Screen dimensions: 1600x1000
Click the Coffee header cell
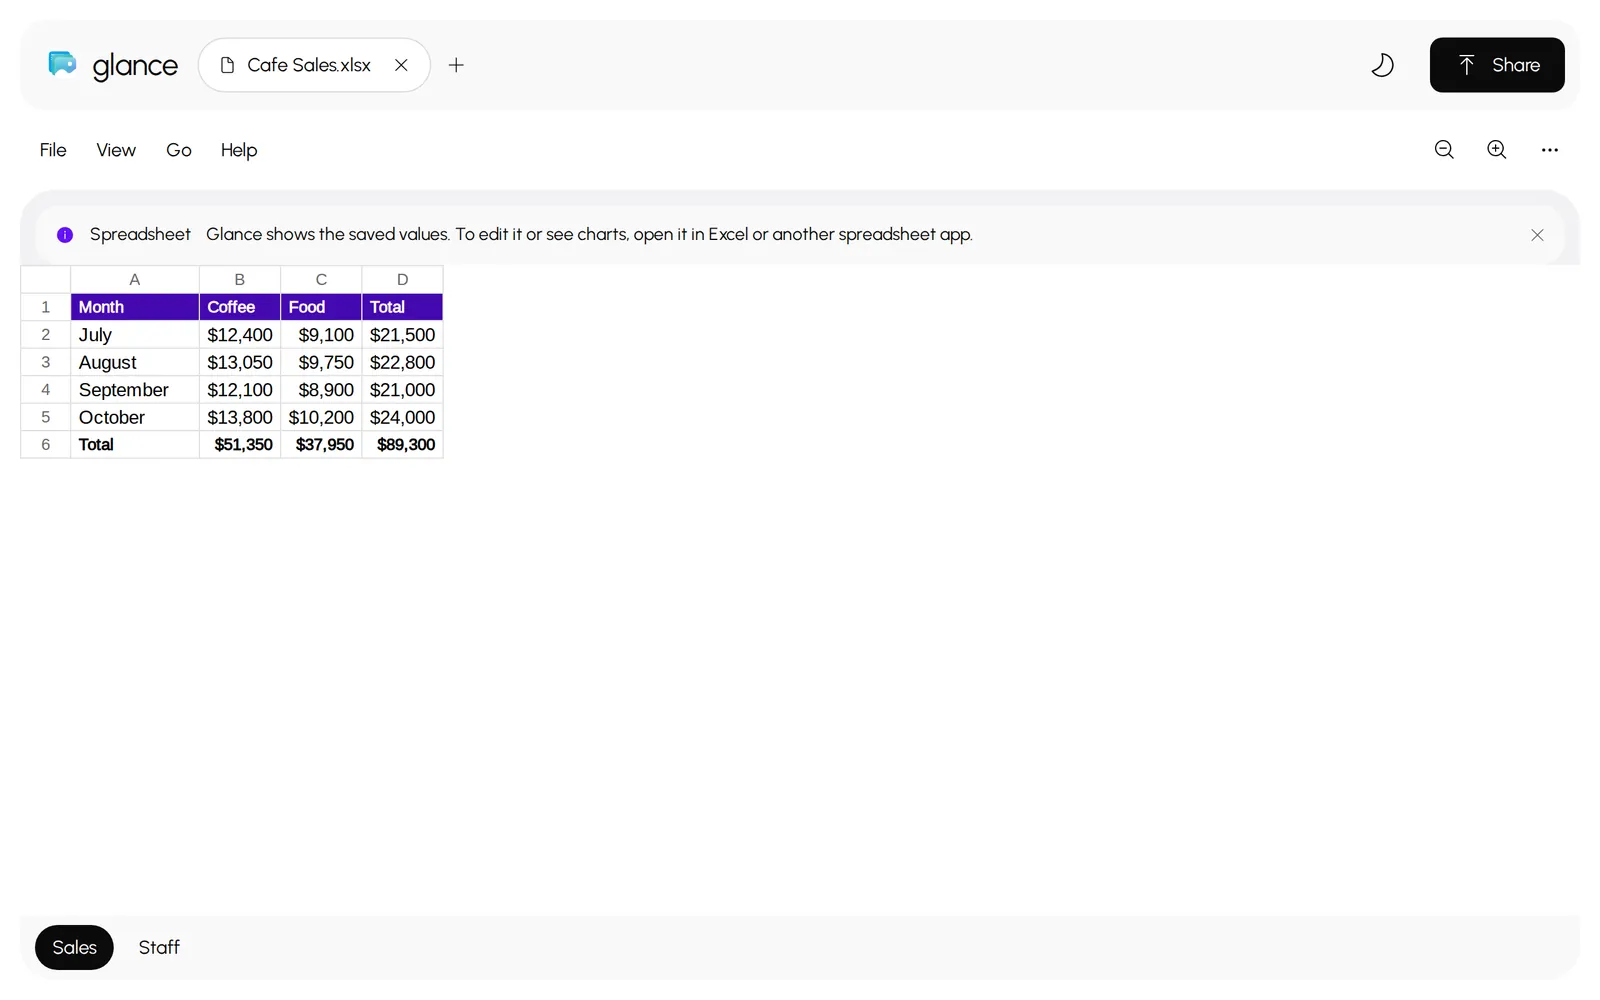[240, 307]
